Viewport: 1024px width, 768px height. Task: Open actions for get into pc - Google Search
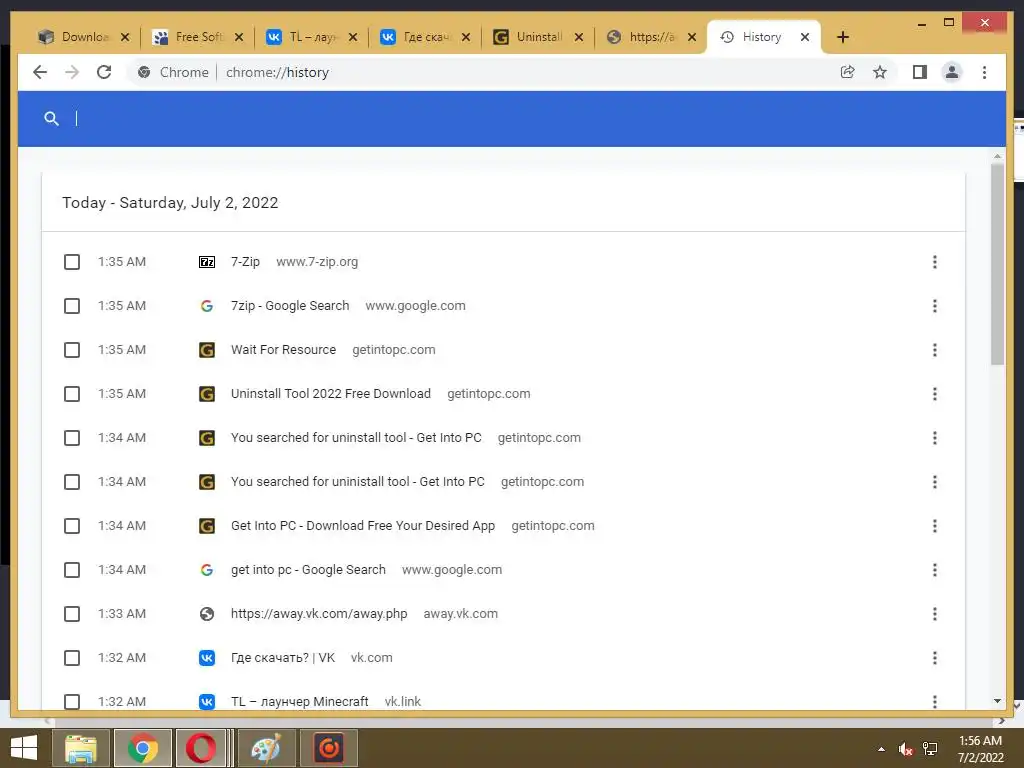935,570
